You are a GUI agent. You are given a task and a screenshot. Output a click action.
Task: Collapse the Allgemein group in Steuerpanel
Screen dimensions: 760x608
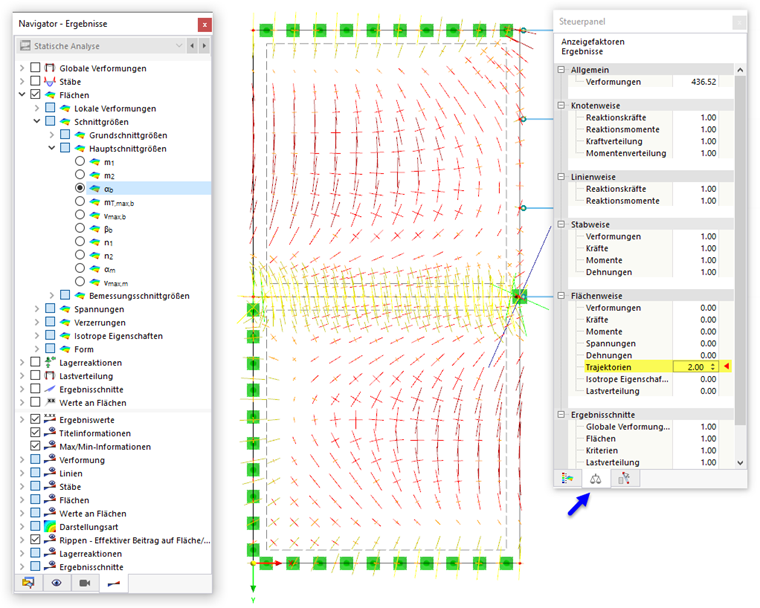[561, 70]
